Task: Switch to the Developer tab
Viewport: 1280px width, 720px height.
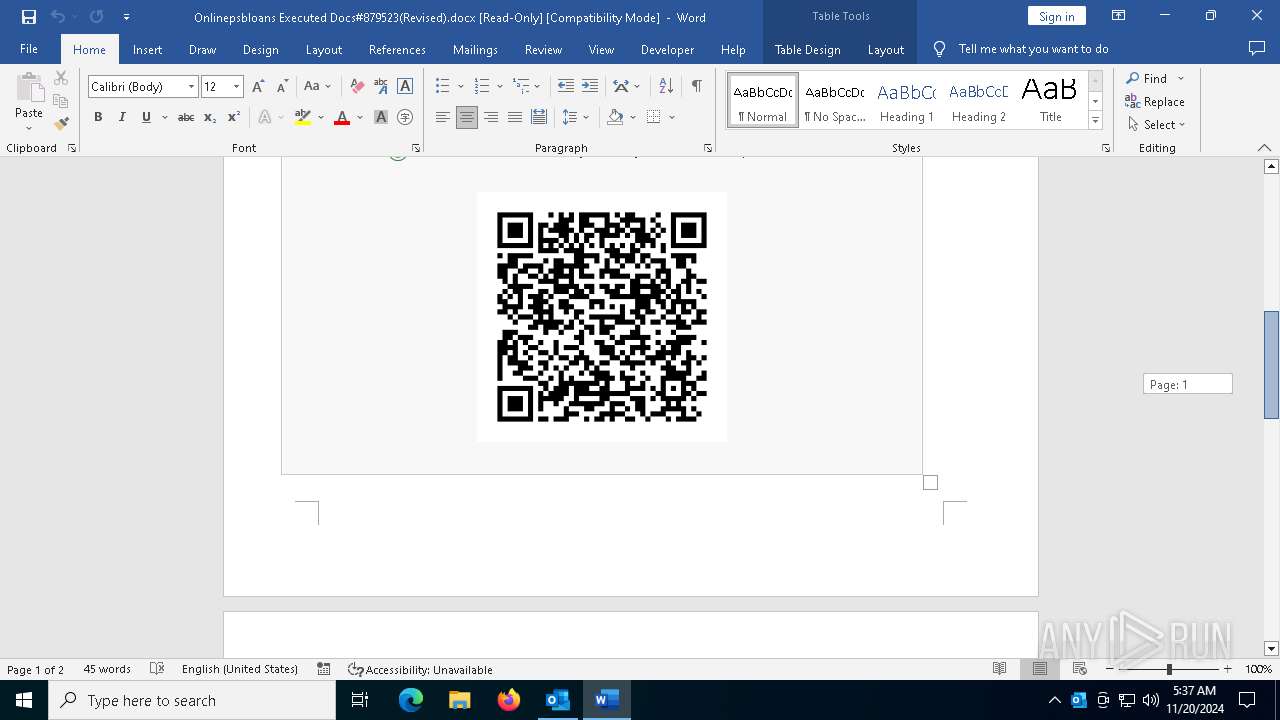Action: pos(667,49)
